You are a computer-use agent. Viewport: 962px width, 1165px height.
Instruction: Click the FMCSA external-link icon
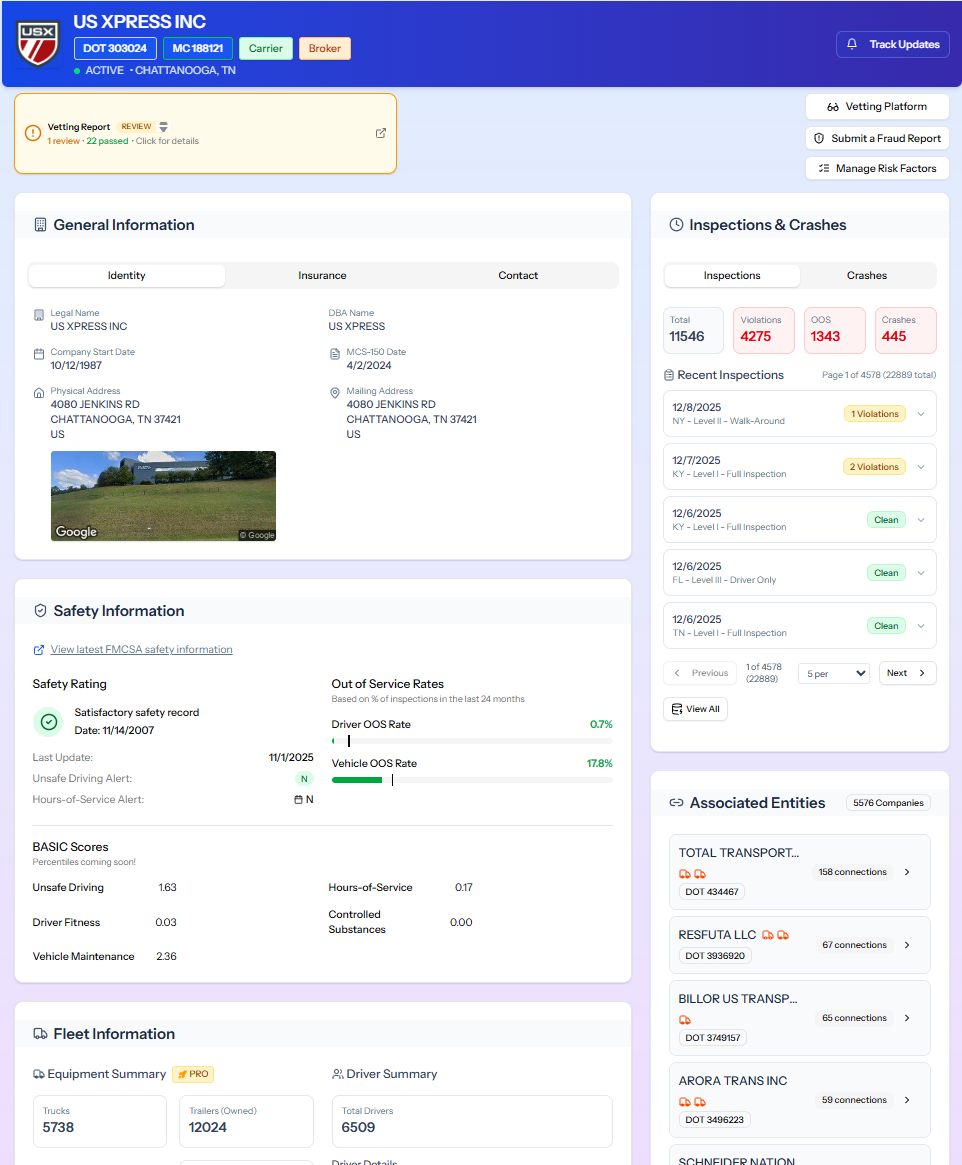[x=38, y=649]
